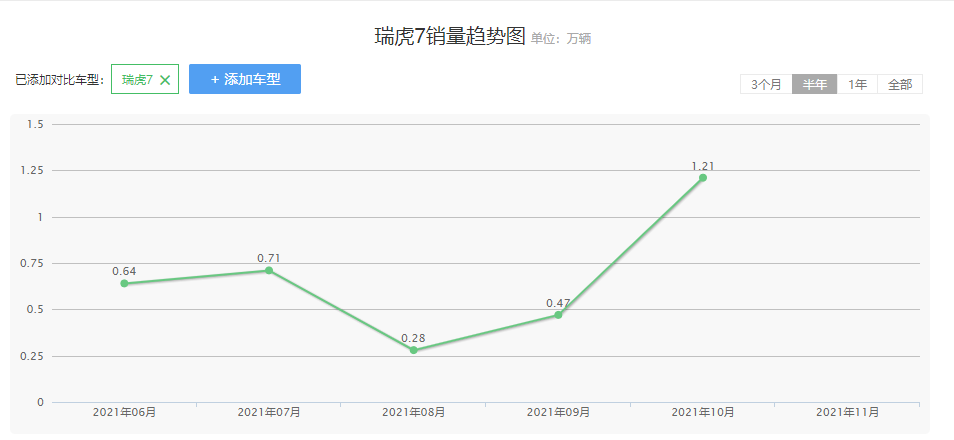
Task: Click the 0.25 y-axis value
Action: click(33, 355)
